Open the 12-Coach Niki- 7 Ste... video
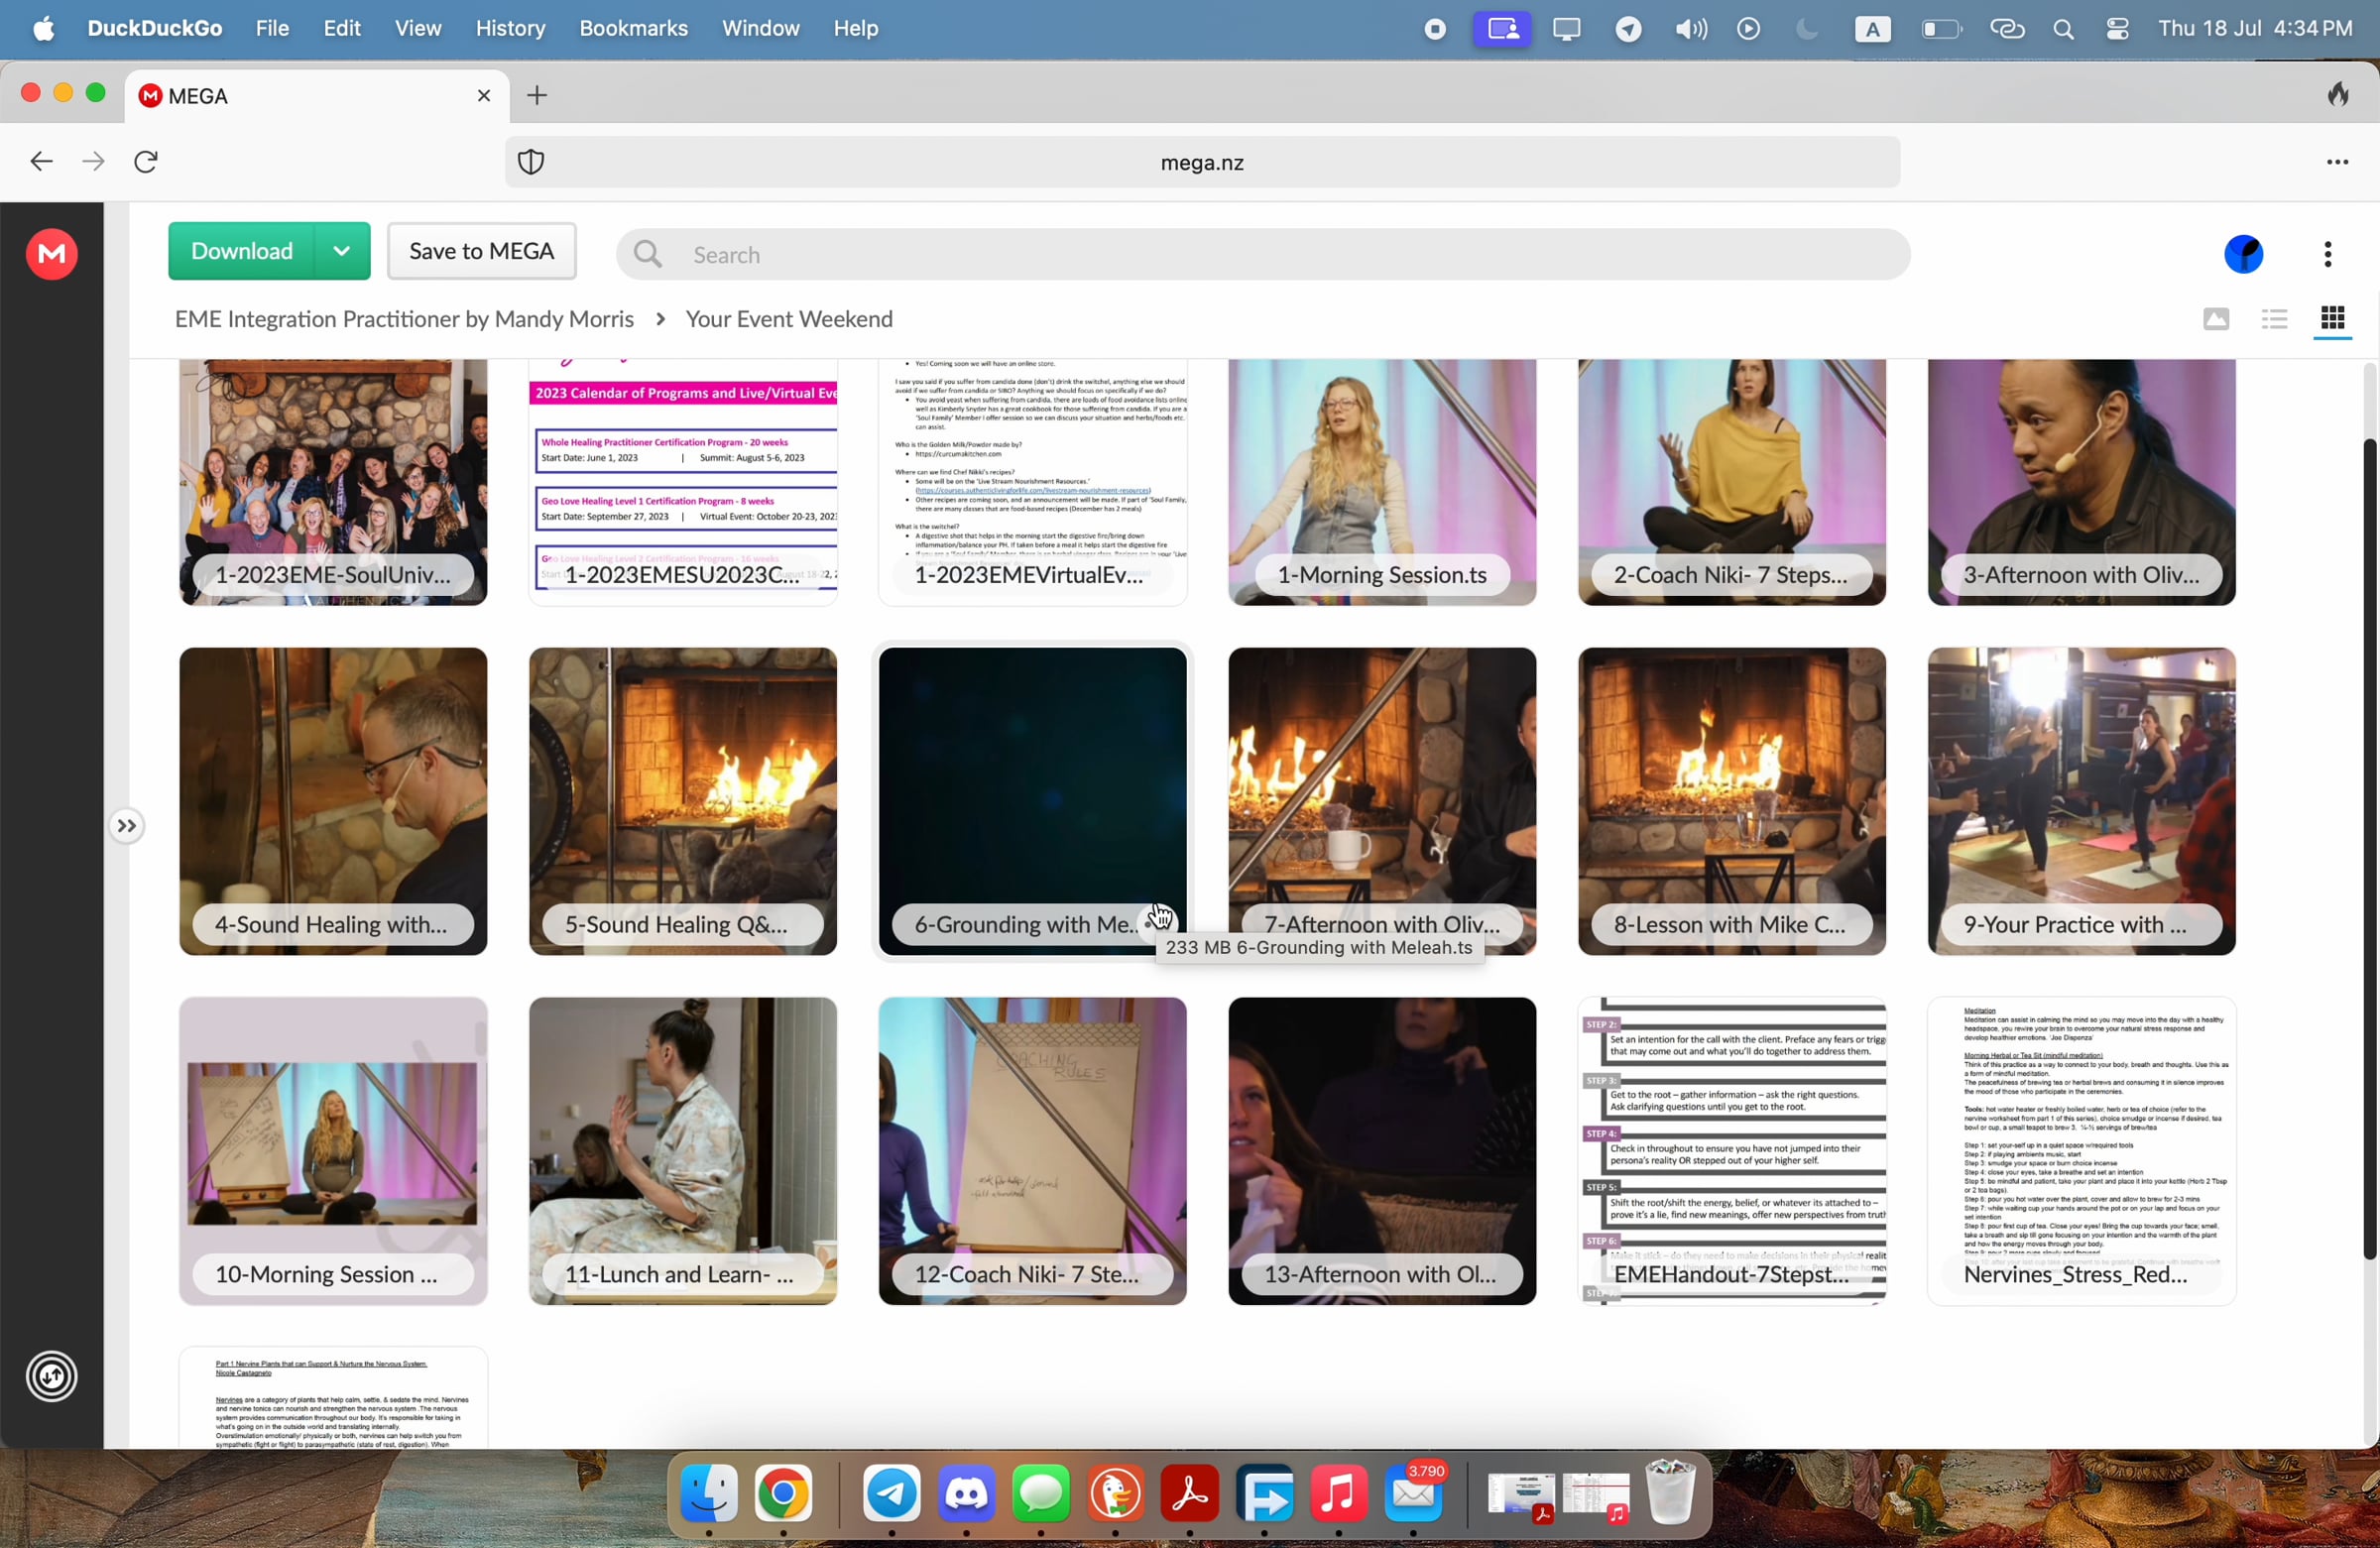Screen dimensions: 2380x1548 pos(1033,1152)
